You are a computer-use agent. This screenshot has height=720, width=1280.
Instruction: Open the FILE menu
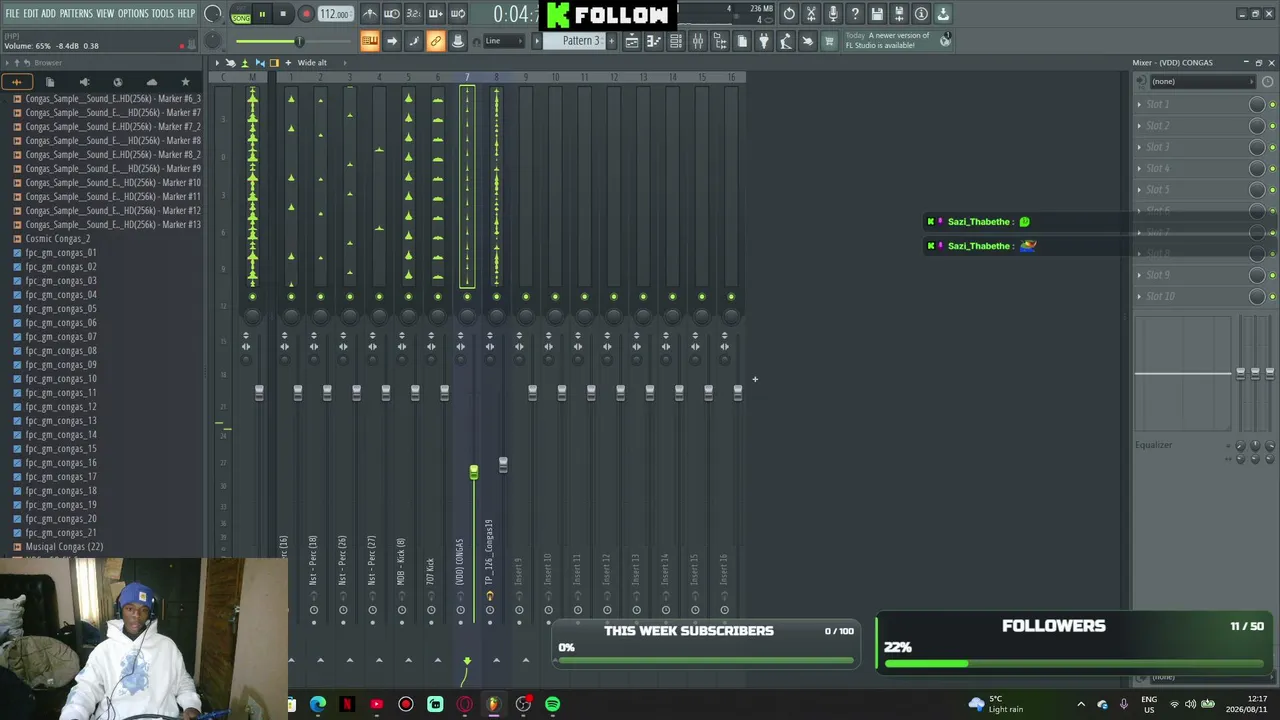coord(12,14)
